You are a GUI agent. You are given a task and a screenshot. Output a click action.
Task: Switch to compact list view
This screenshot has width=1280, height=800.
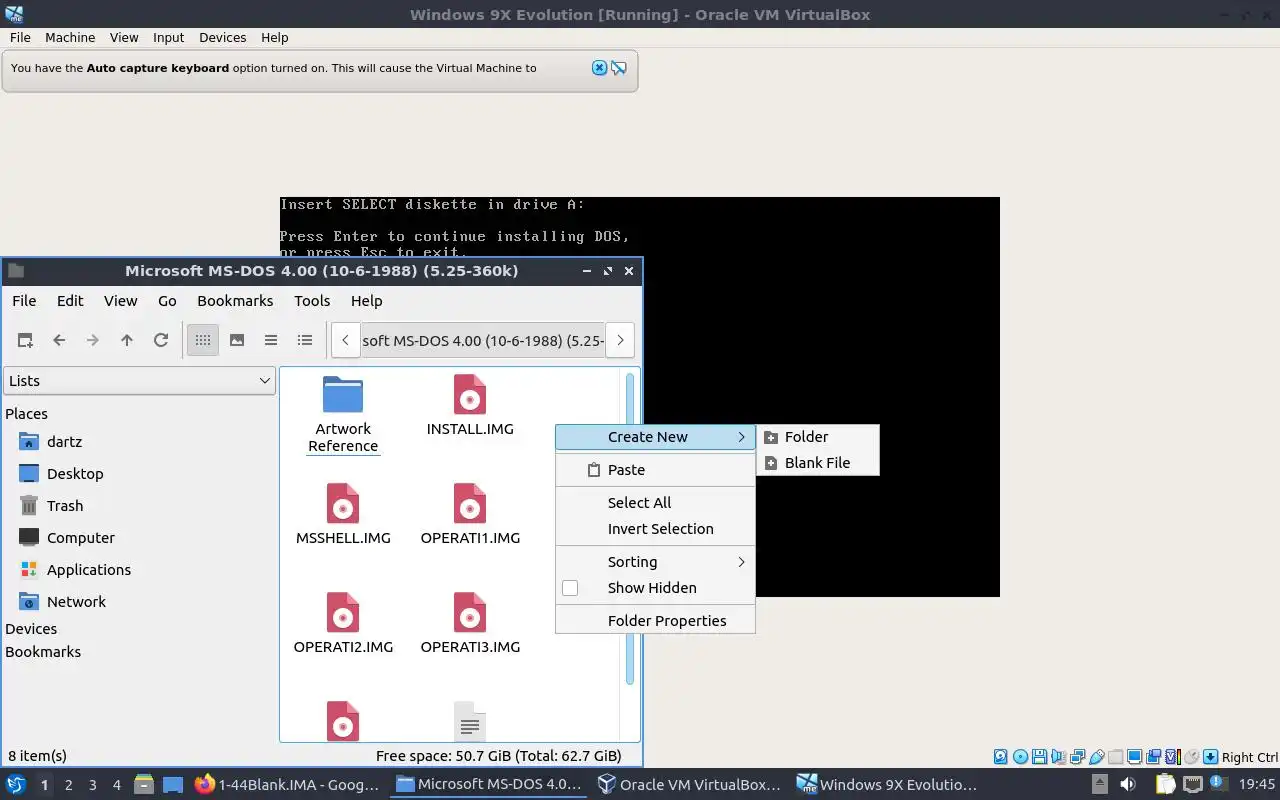(271, 340)
